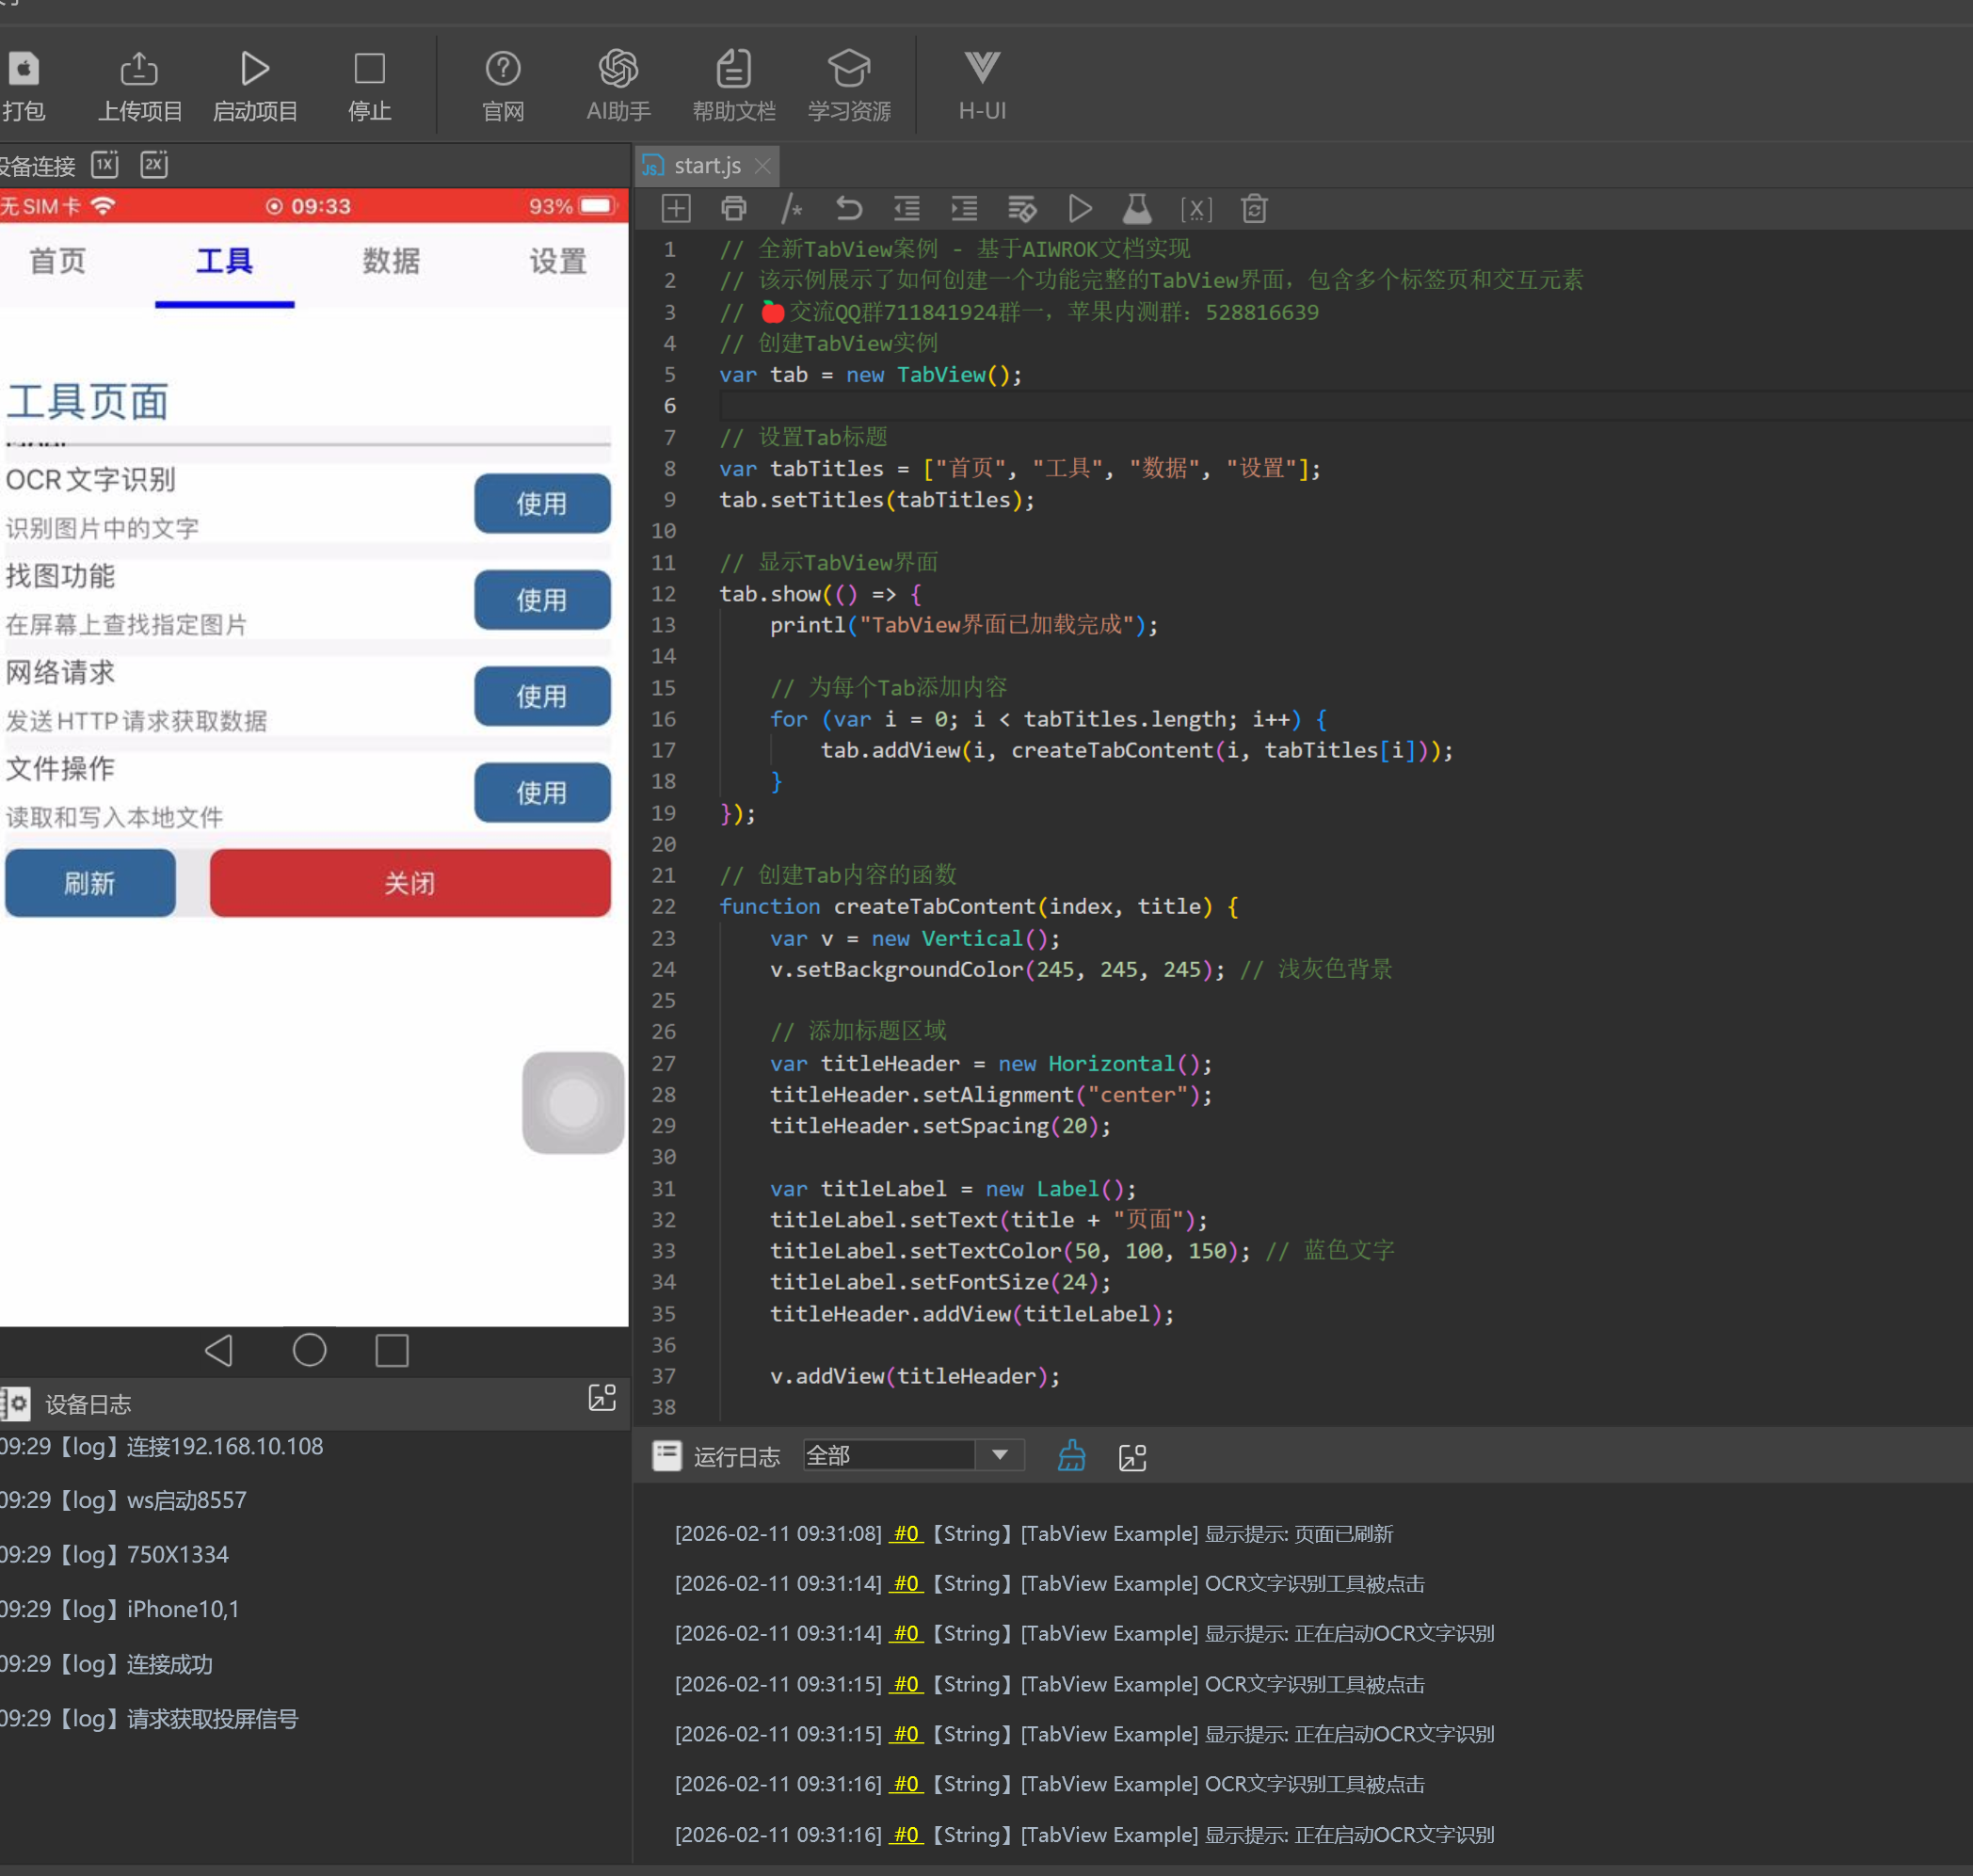Click the trash refresh icon in editor toolbar
The image size is (1973, 1876).
[1254, 209]
